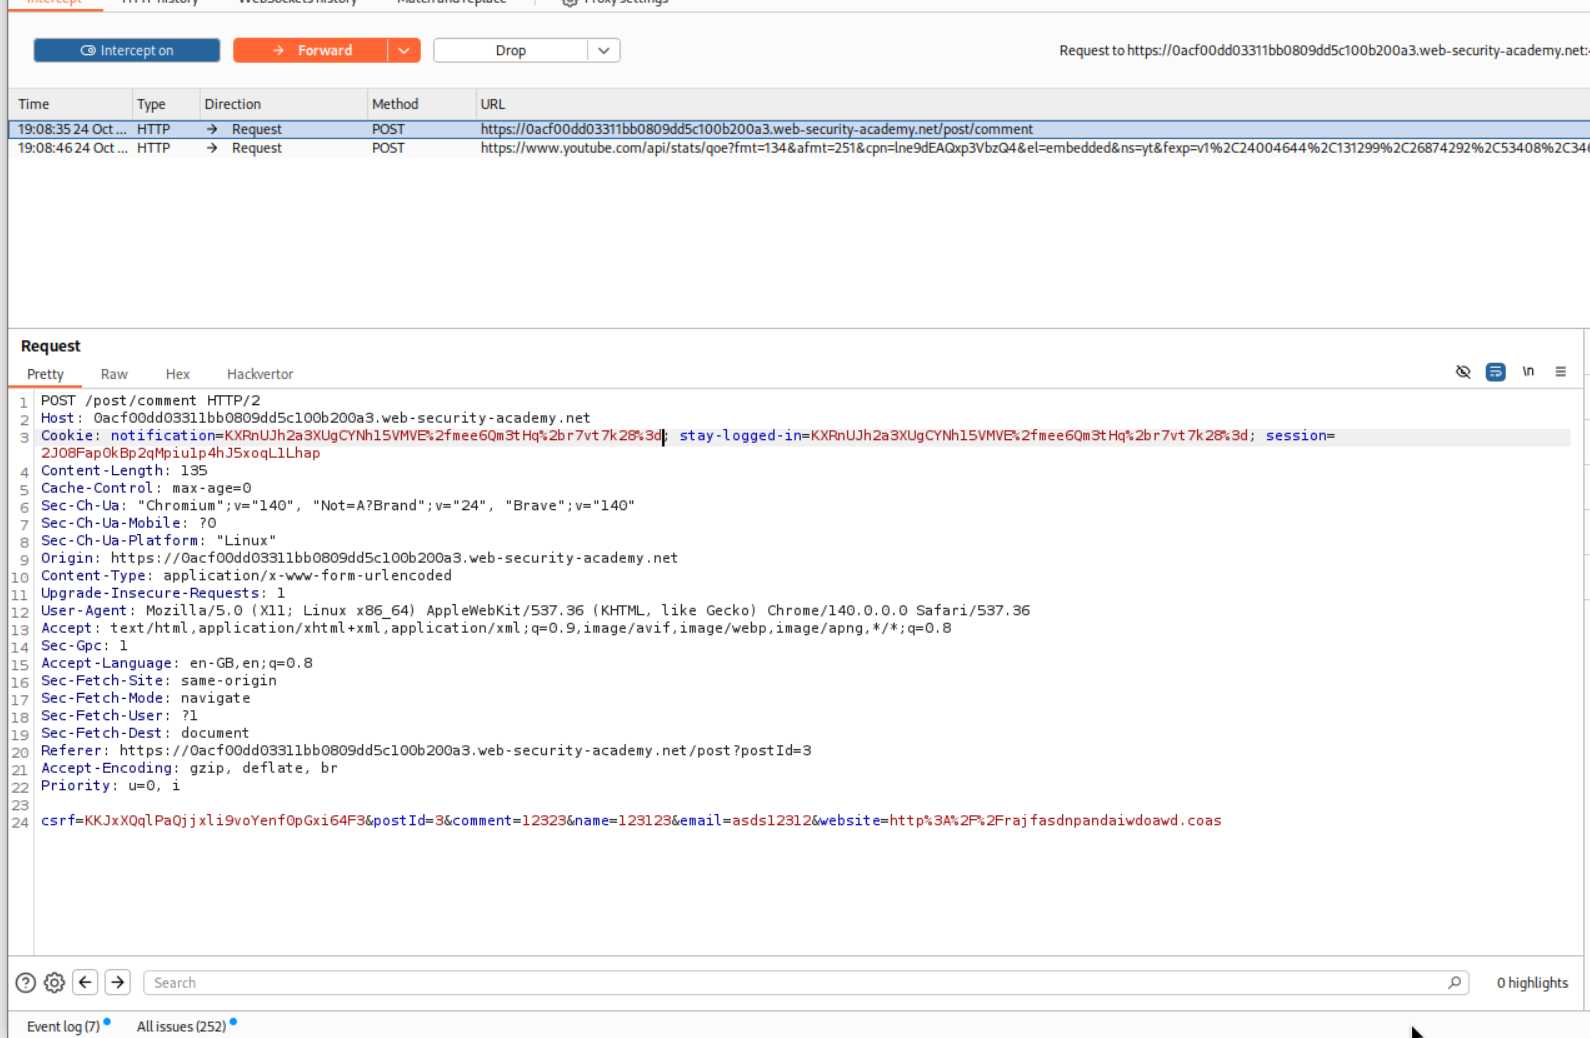Open the Event log (7)
Screen dimensions: 1590x1038
point(63,1026)
